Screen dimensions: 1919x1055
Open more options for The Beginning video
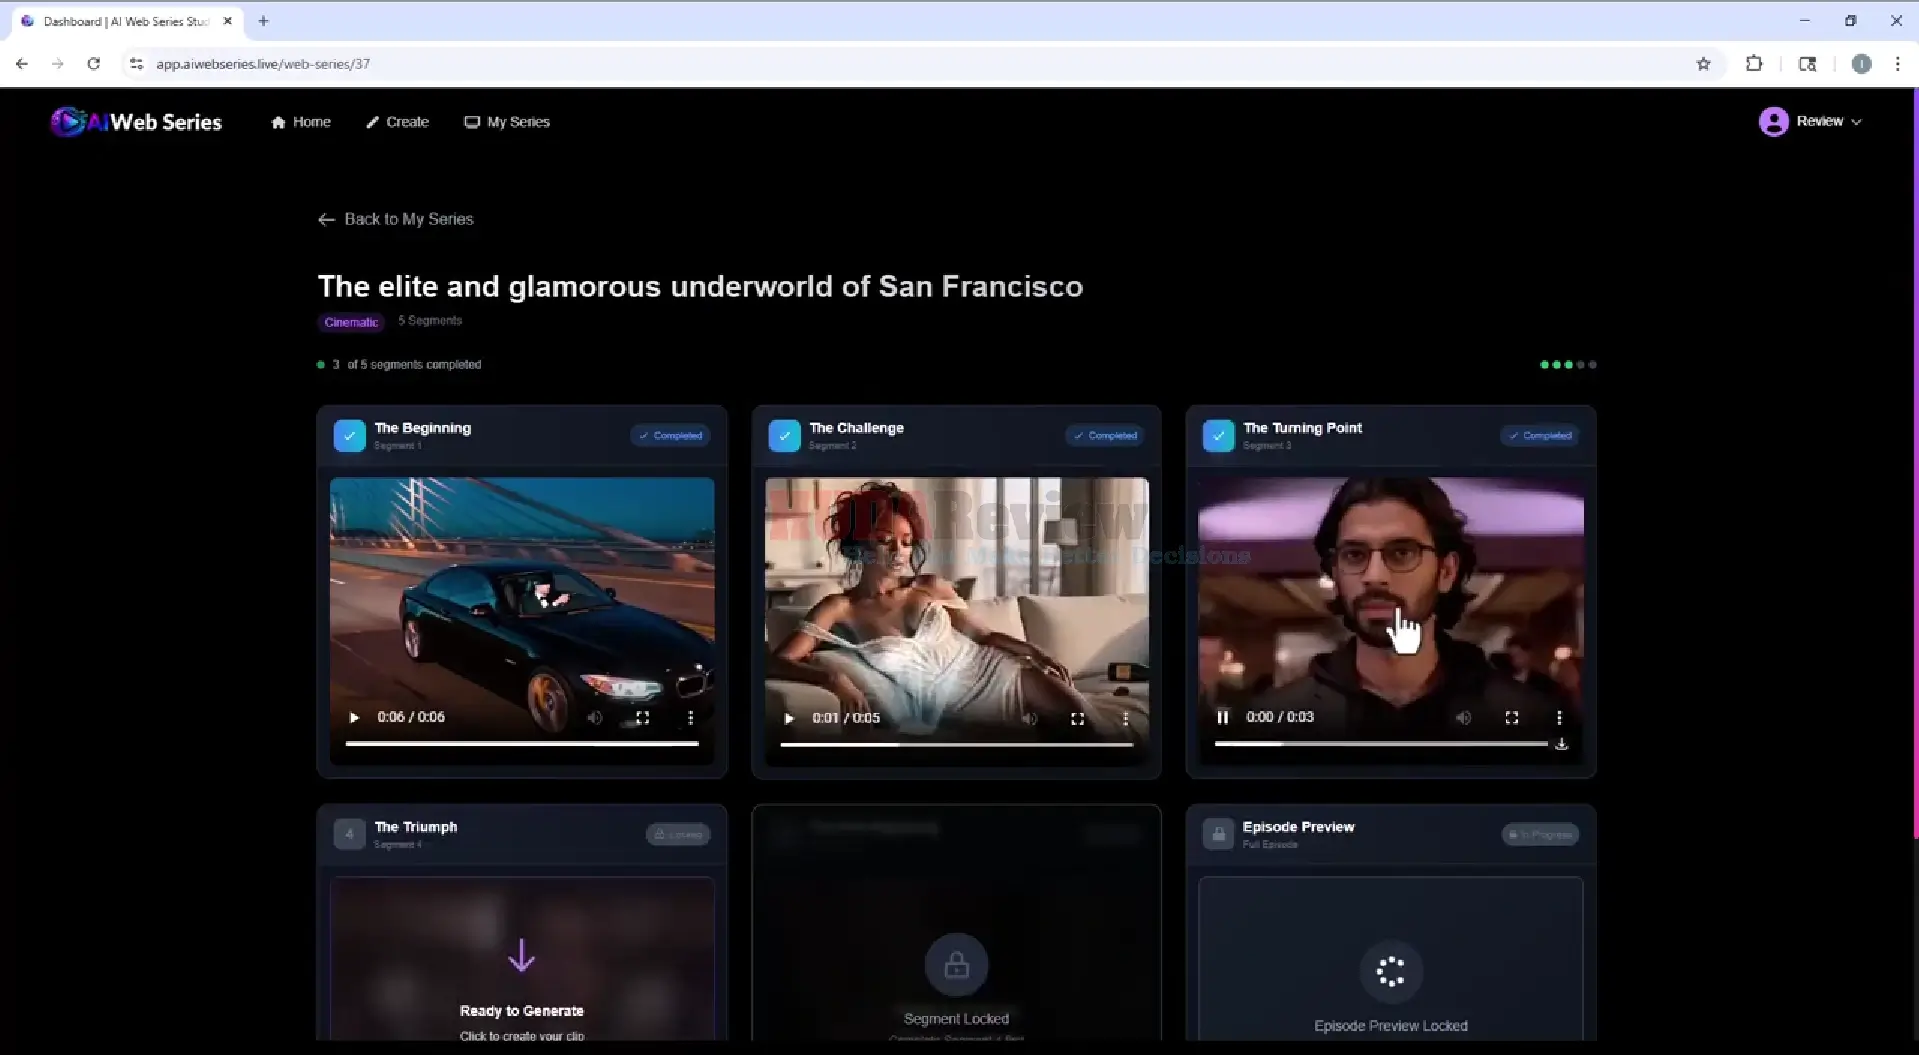click(690, 718)
